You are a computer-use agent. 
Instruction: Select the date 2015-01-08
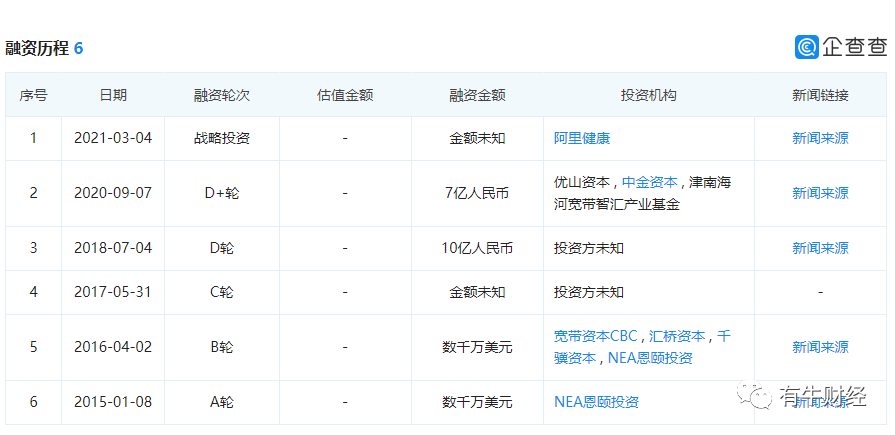coord(113,402)
